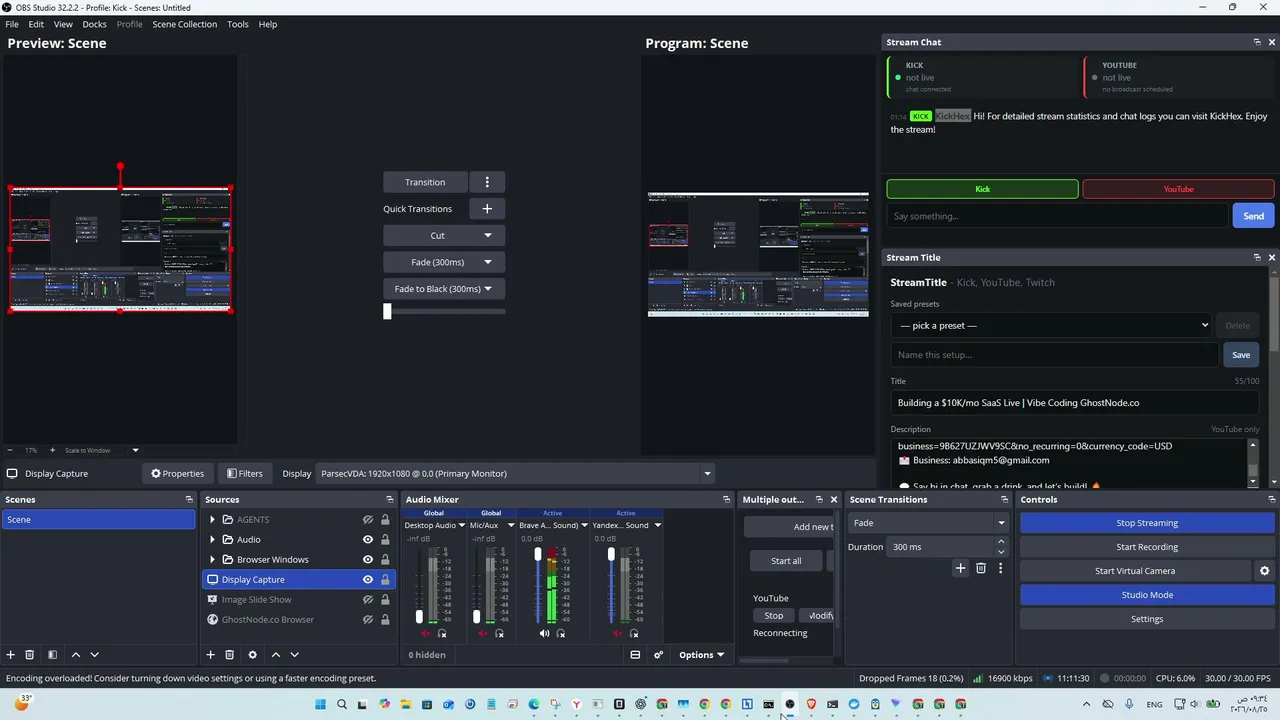
Task: Float the Stream Chat dock
Action: coord(1257,42)
